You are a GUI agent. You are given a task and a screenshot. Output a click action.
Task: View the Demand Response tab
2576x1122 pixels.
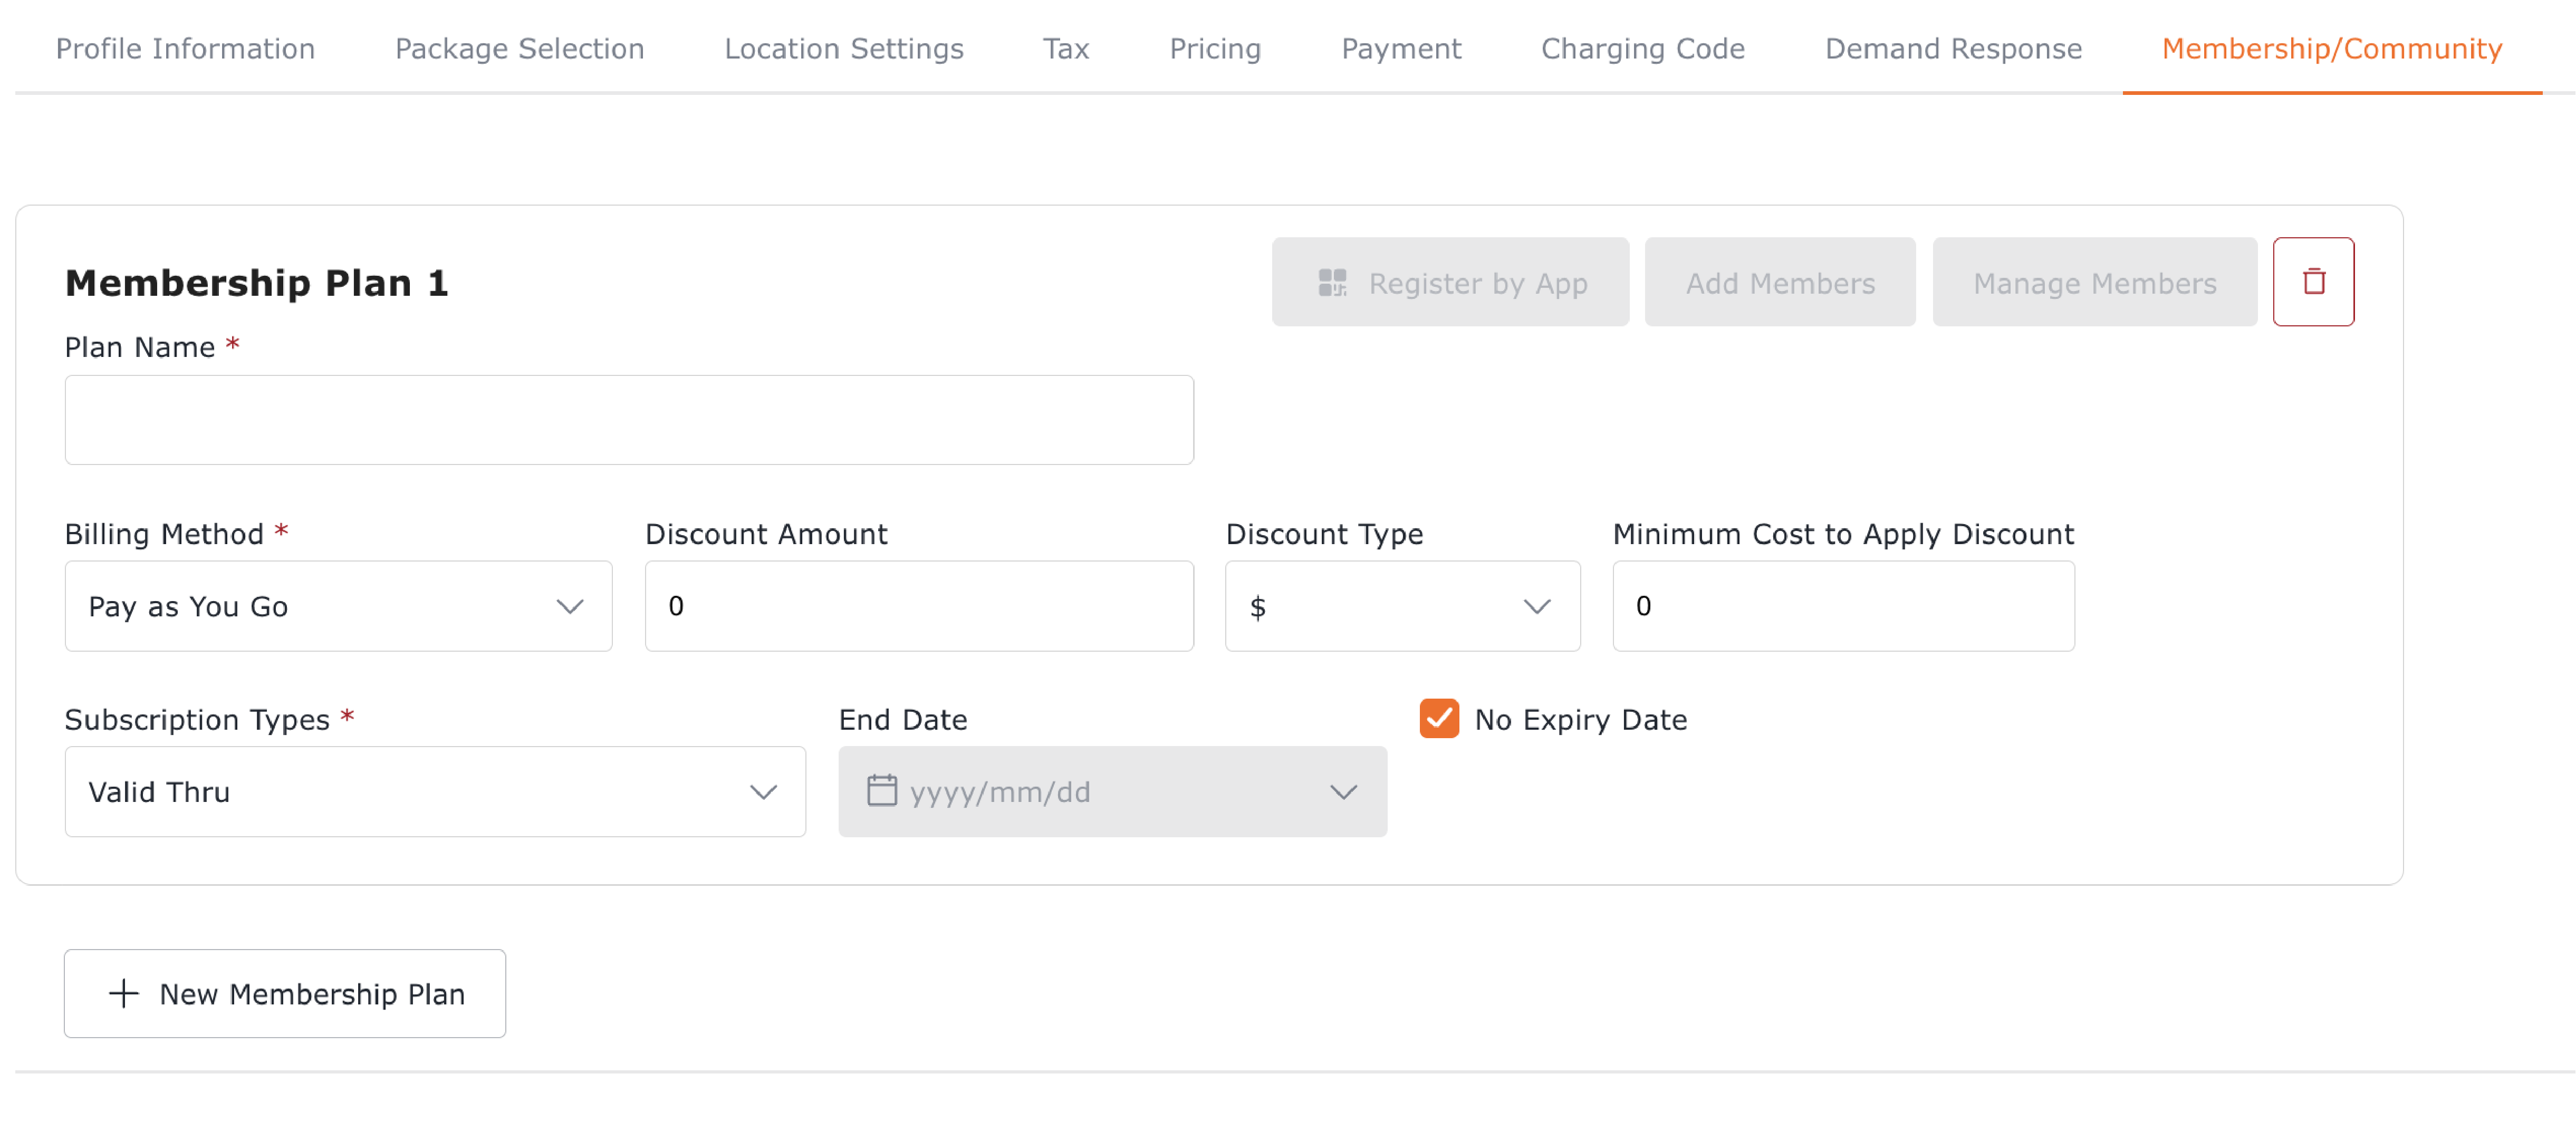coord(1953,48)
